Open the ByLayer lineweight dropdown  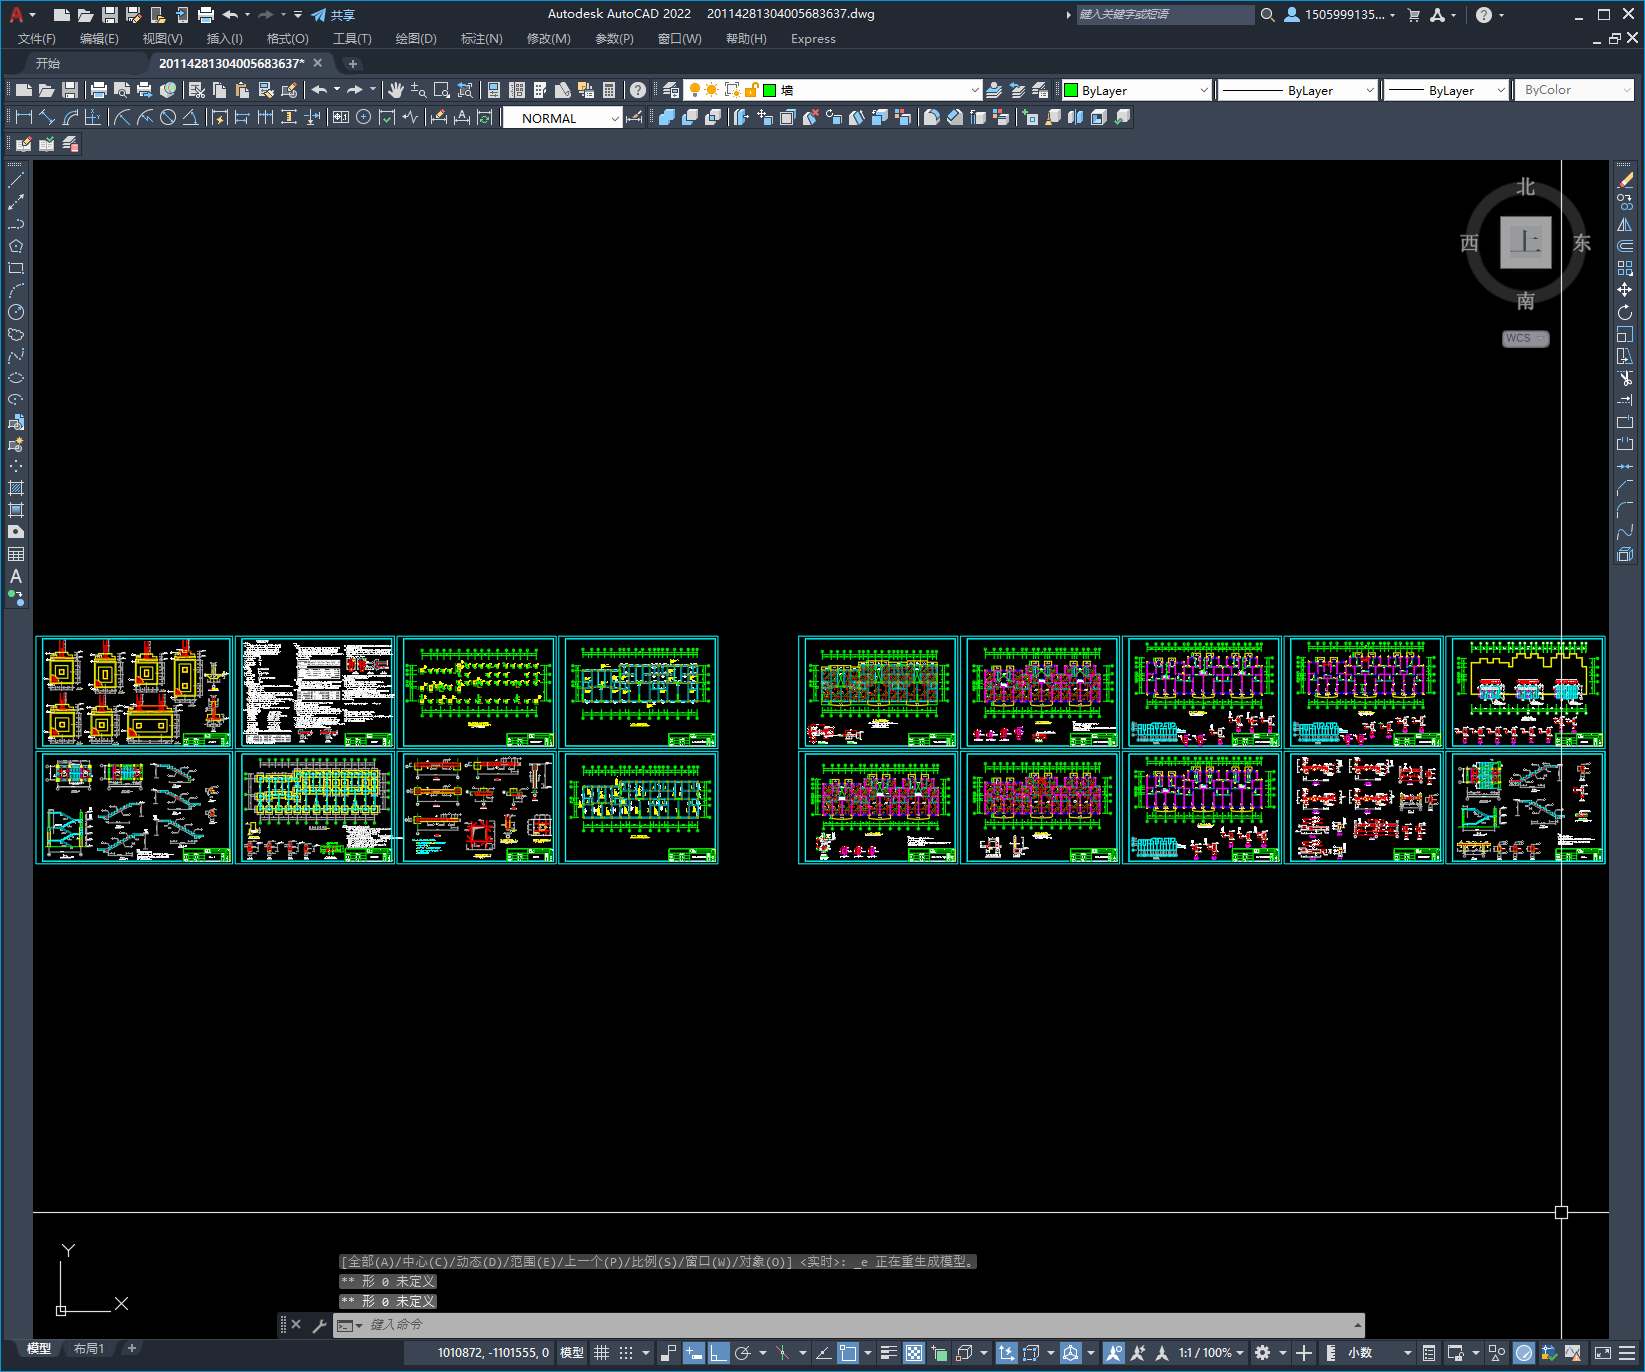(x=1446, y=90)
